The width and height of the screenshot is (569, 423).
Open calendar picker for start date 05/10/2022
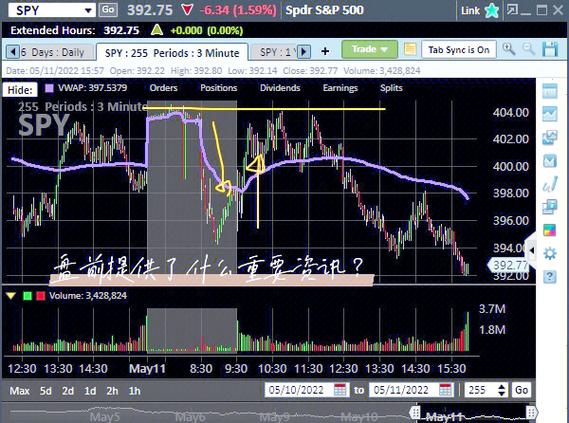tap(340, 390)
